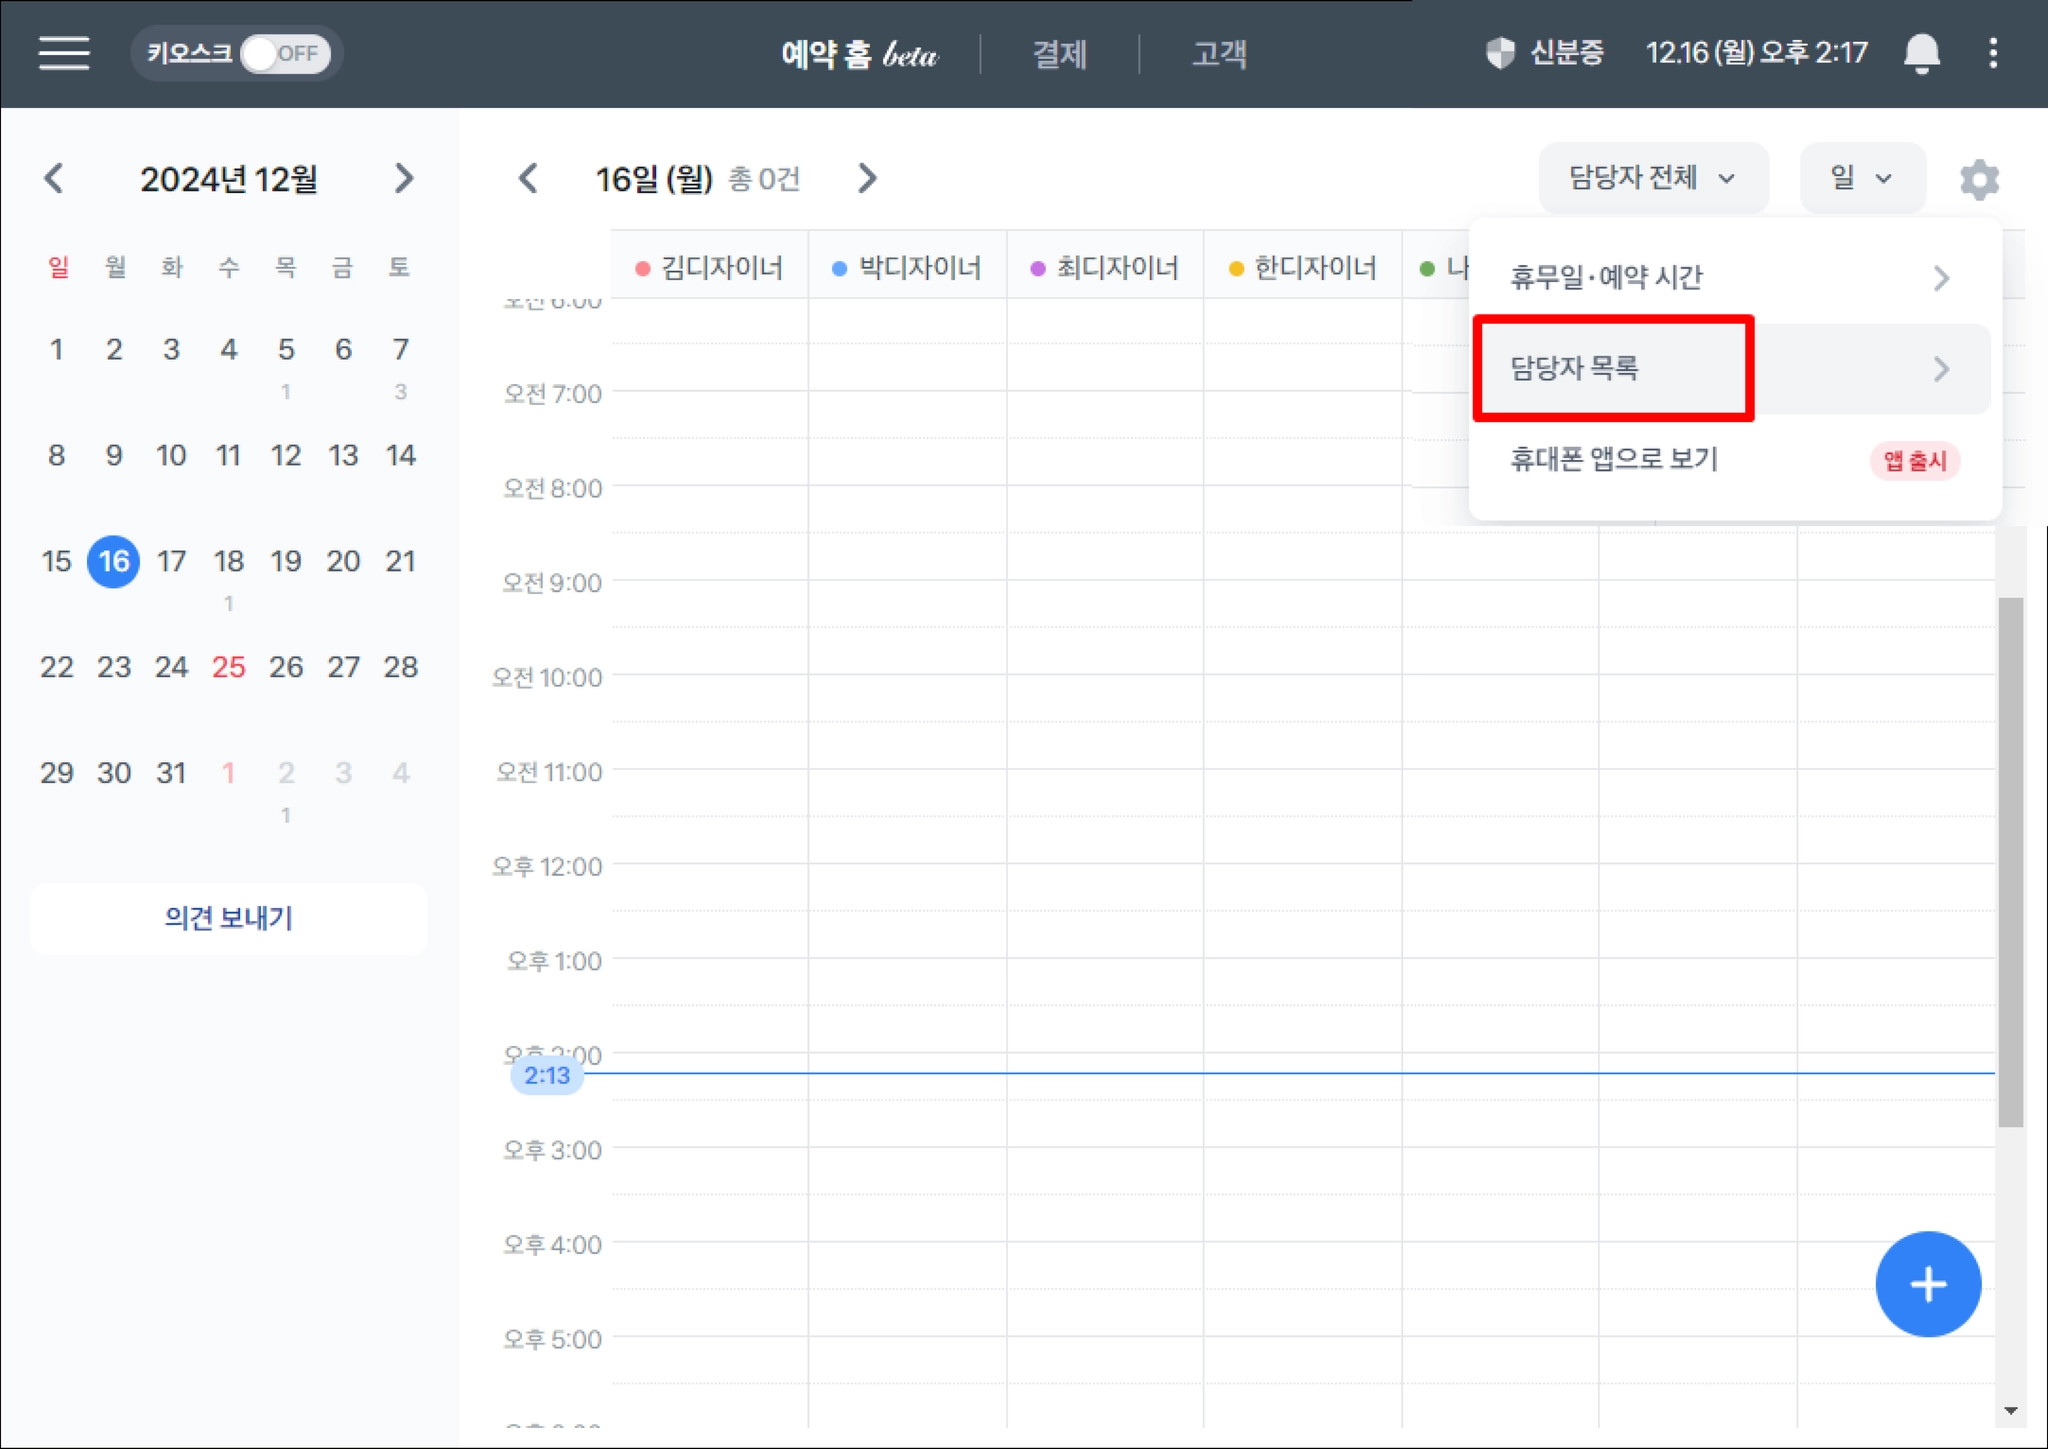
Task: Click the vertical schedule scrollbar
Action: [2010, 860]
